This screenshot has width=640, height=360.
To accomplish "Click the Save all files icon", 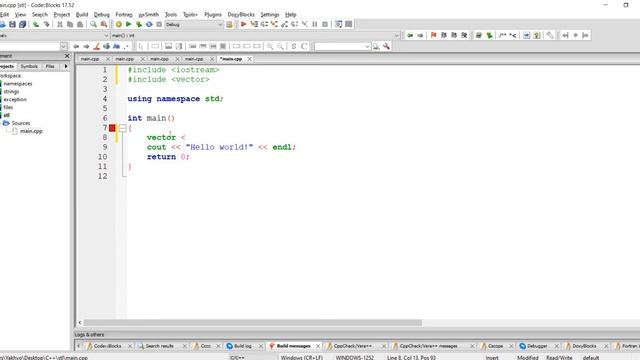I will [x=22, y=24].
